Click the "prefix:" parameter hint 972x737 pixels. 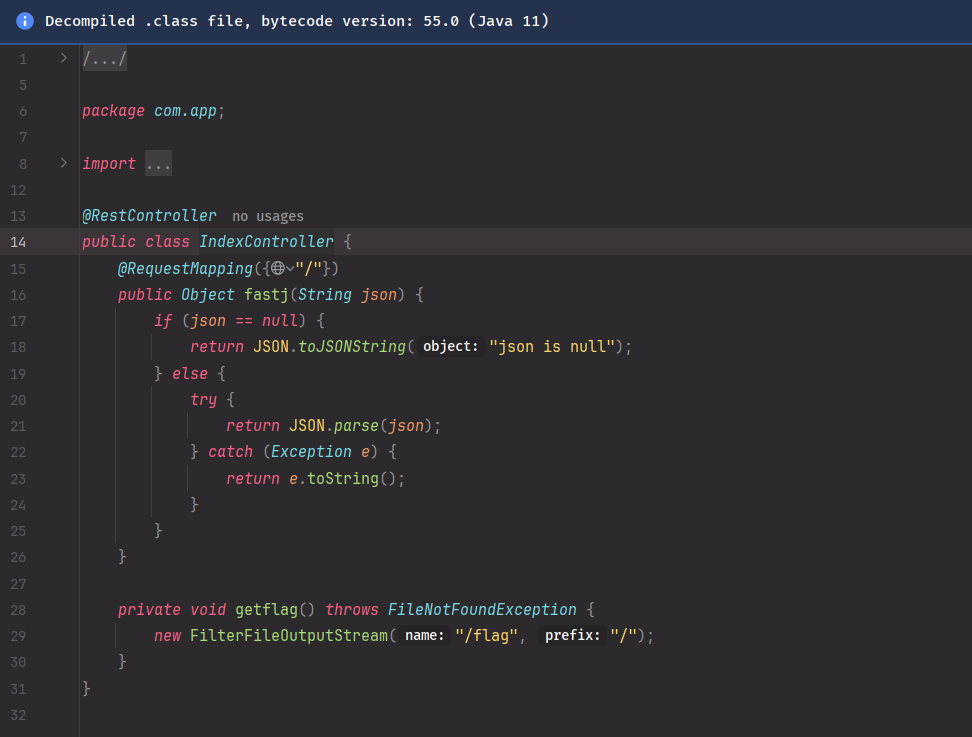tap(572, 636)
